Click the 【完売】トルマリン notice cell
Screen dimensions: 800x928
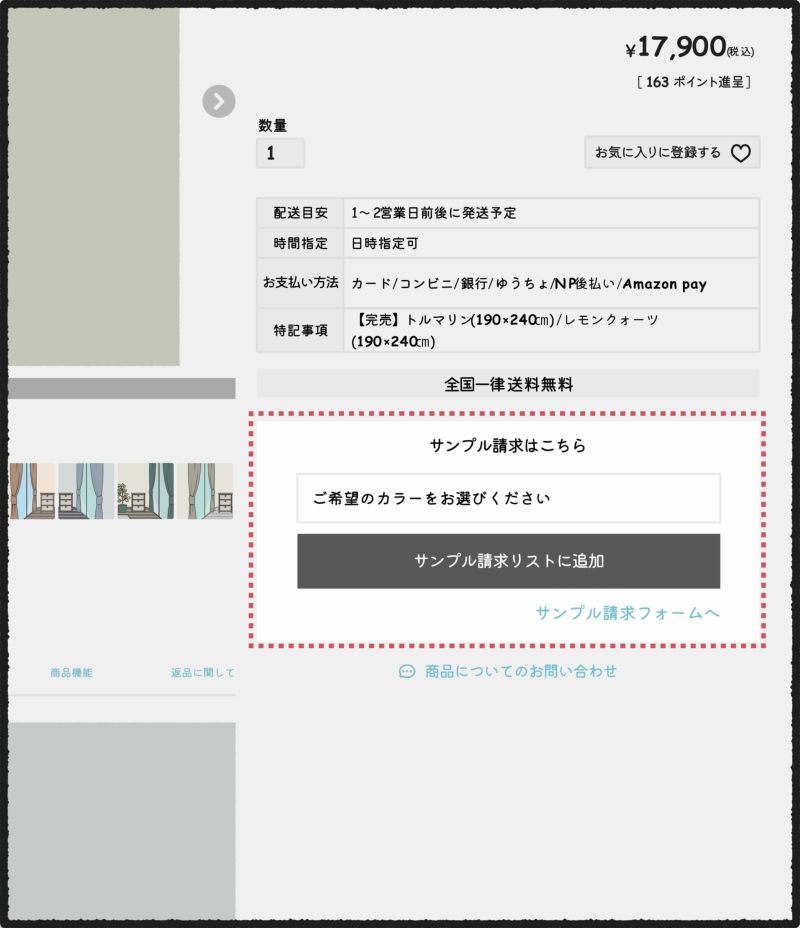pos(551,330)
